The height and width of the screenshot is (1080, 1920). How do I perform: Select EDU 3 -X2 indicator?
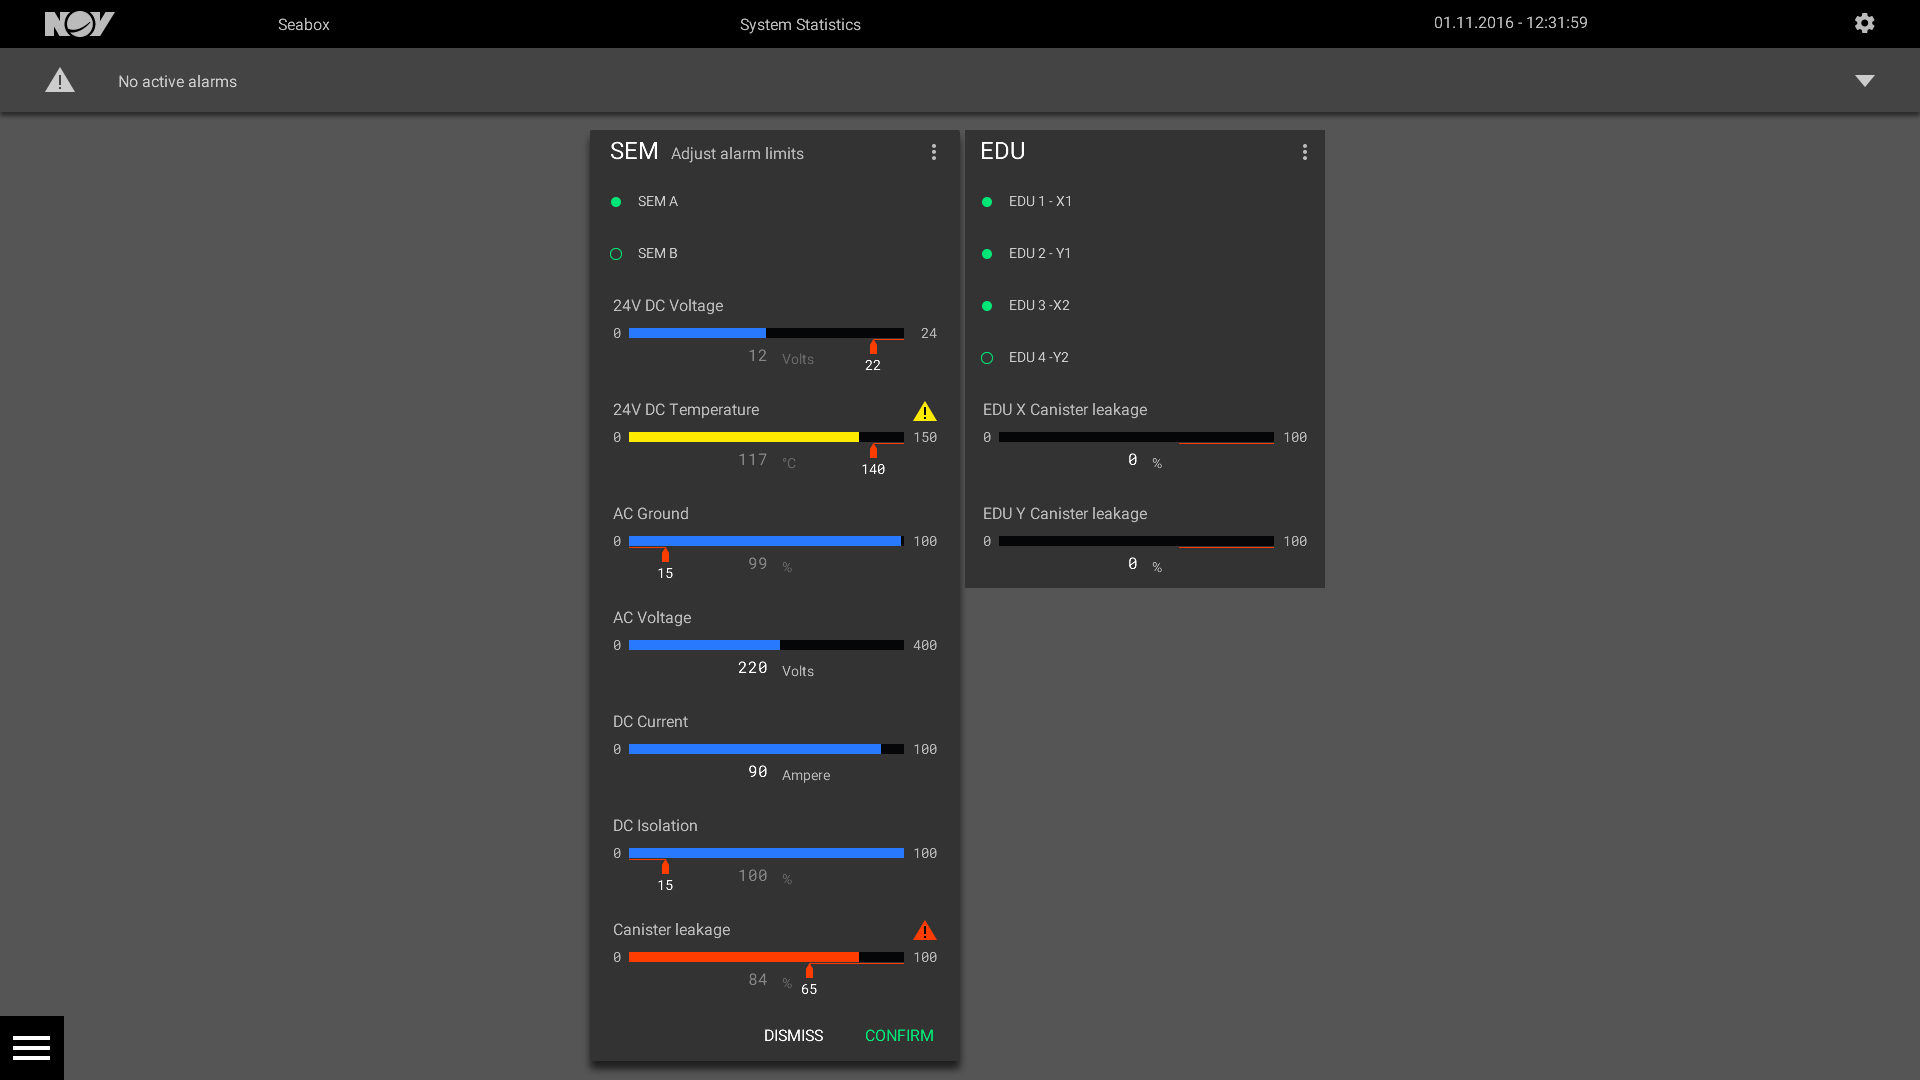tap(987, 306)
